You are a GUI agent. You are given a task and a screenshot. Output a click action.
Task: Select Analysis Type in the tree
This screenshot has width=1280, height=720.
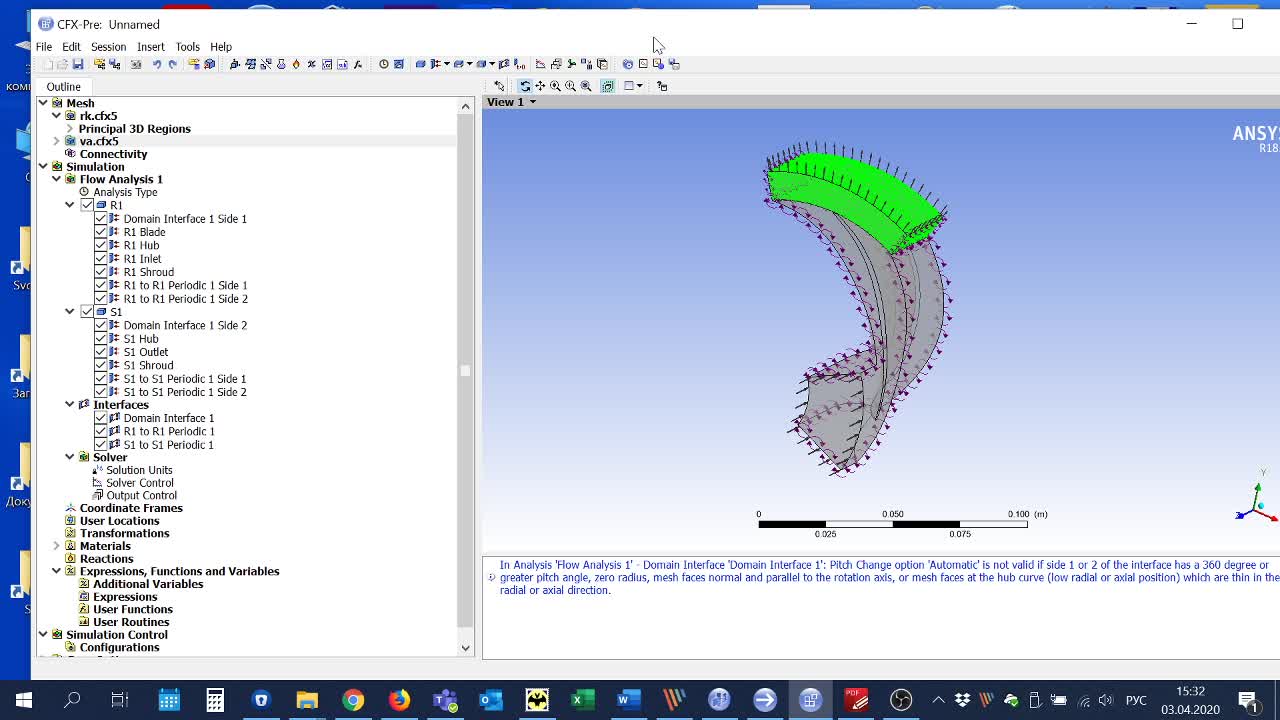(x=125, y=192)
